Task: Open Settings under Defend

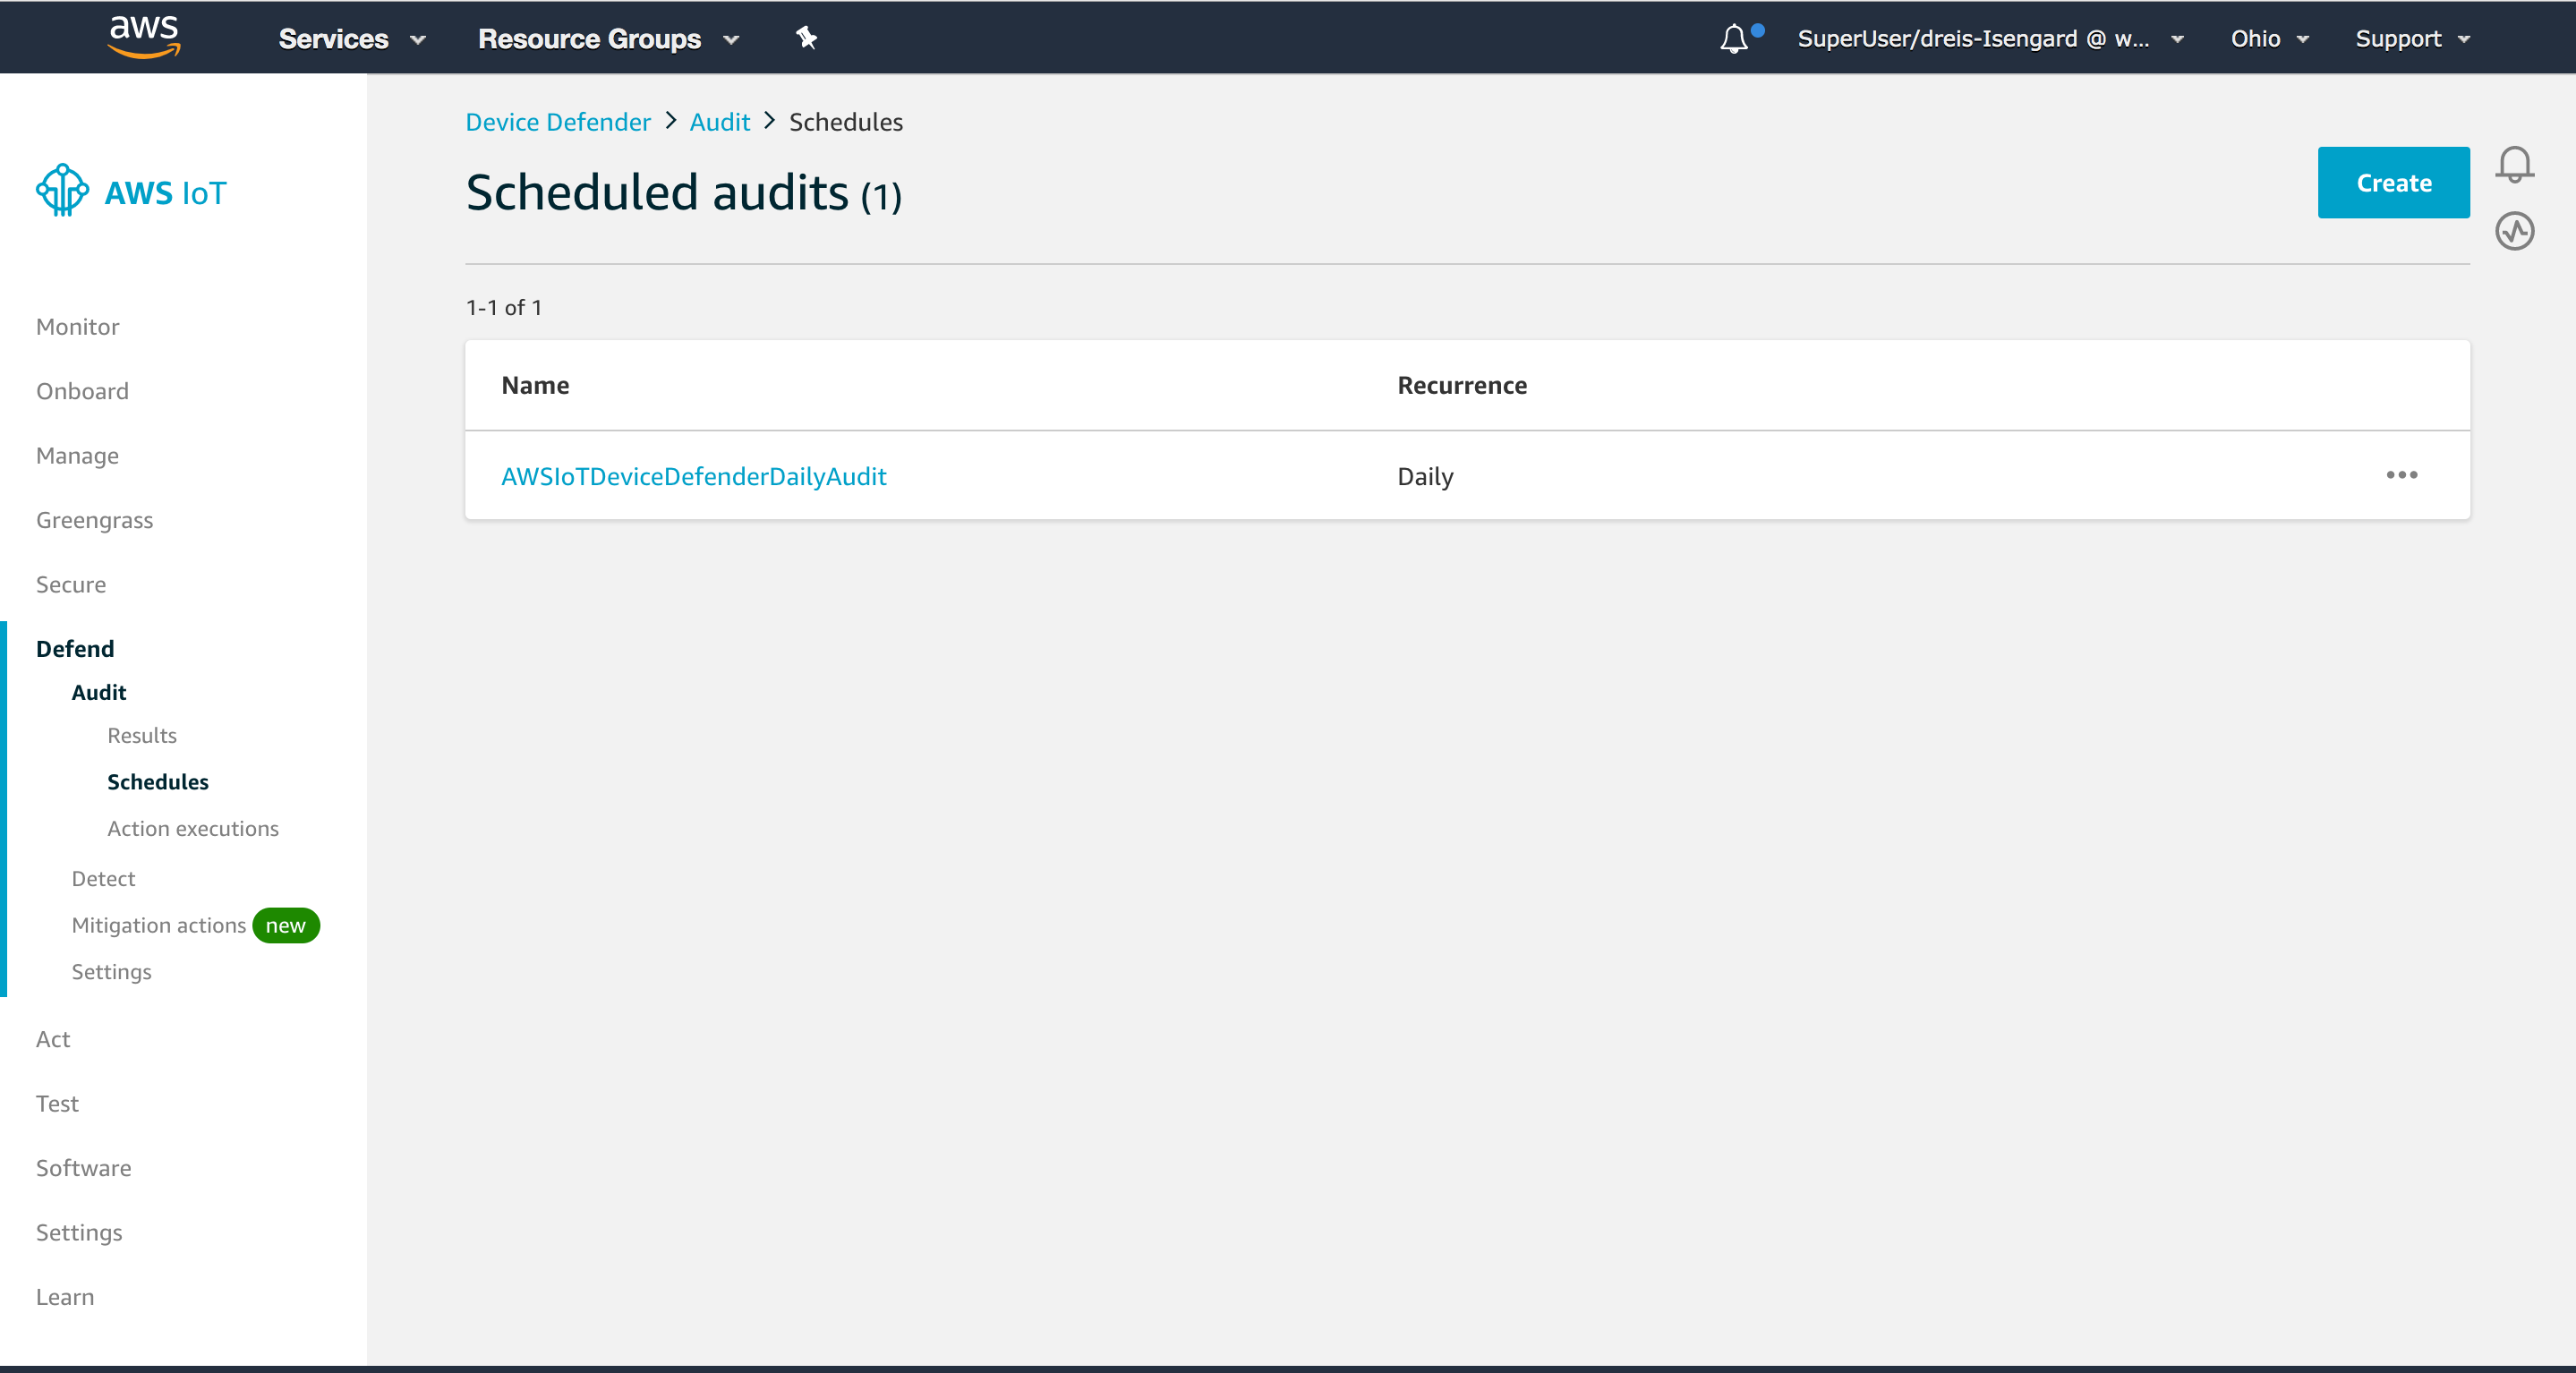Action: [111, 972]
